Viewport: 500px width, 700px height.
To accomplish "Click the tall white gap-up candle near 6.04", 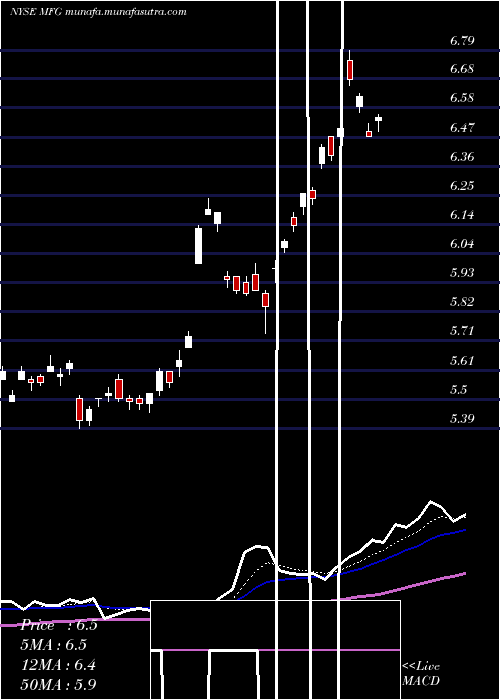I will (198, 246).
